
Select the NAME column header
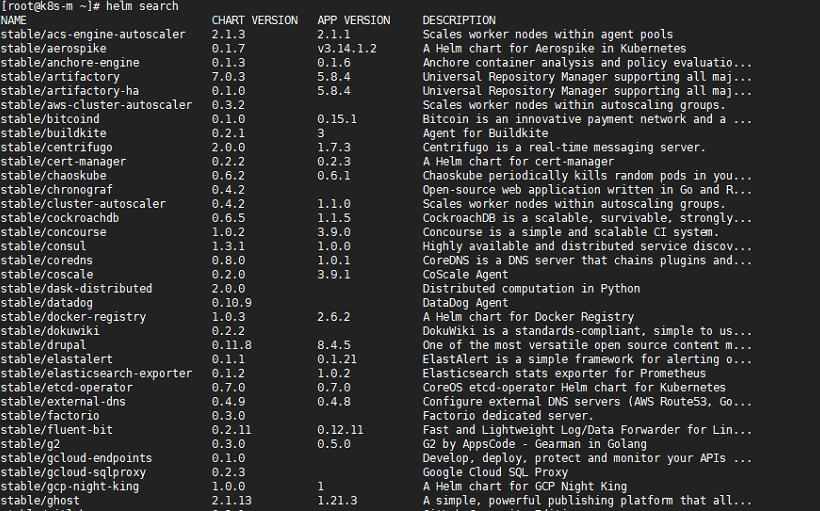pyautogui.click(x=14, y=20)
